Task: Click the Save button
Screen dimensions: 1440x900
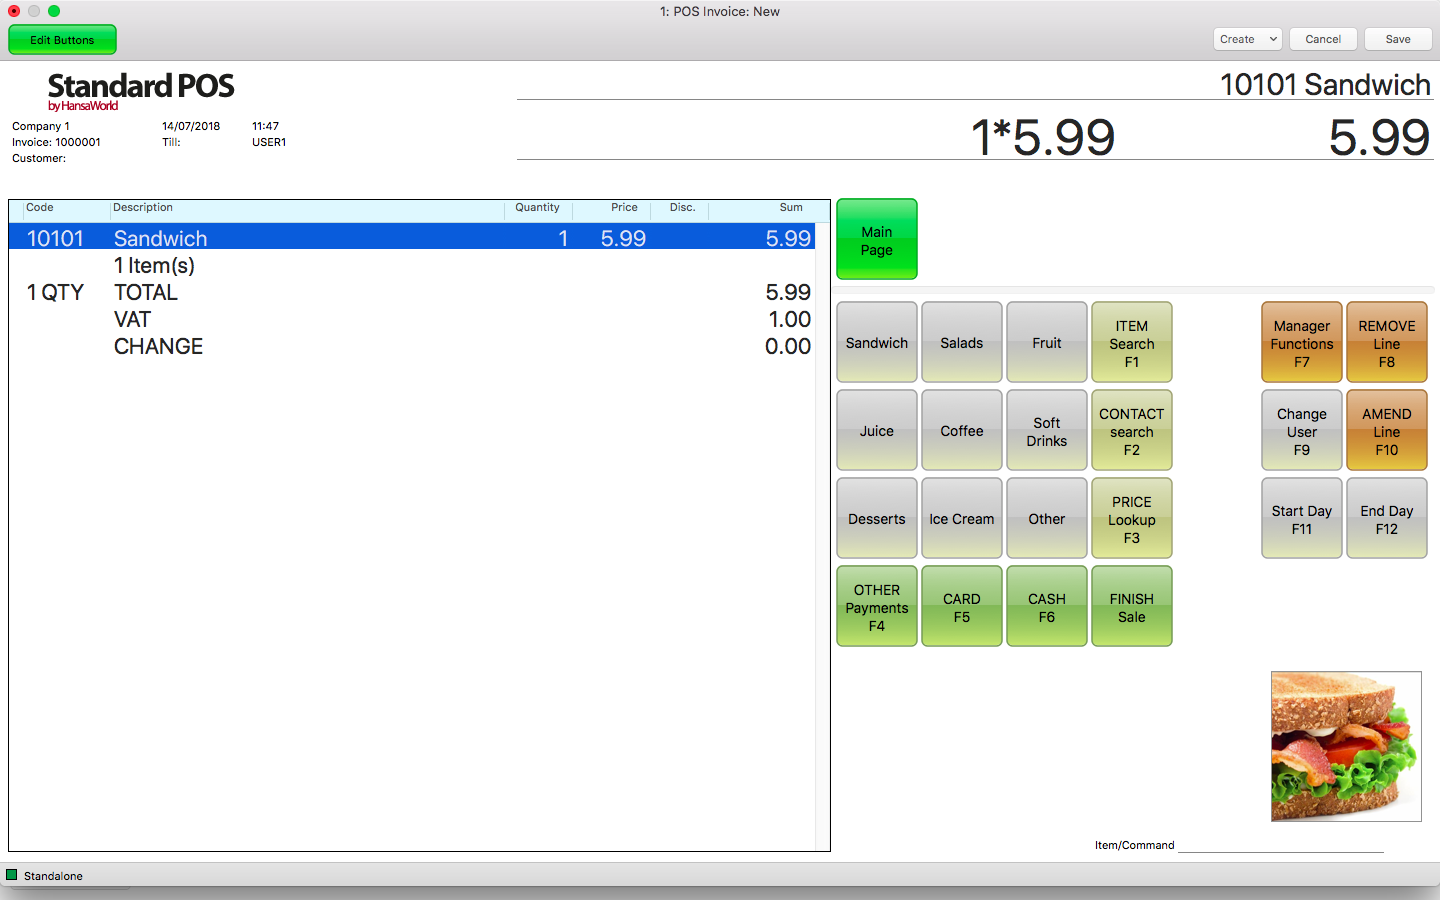Action: tap(1397, 39)
